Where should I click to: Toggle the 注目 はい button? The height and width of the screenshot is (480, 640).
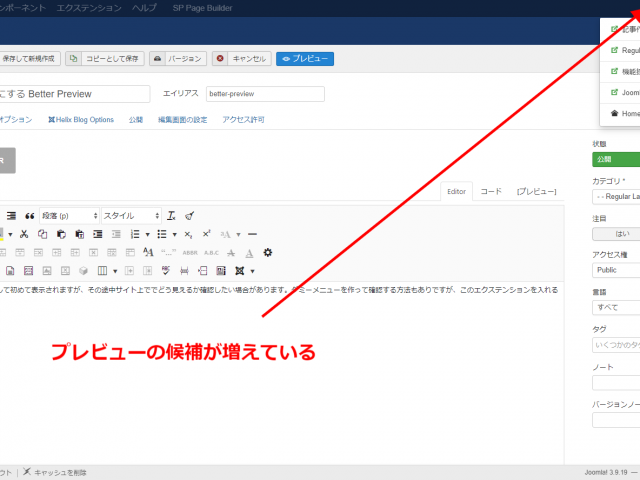coord(616,234)
